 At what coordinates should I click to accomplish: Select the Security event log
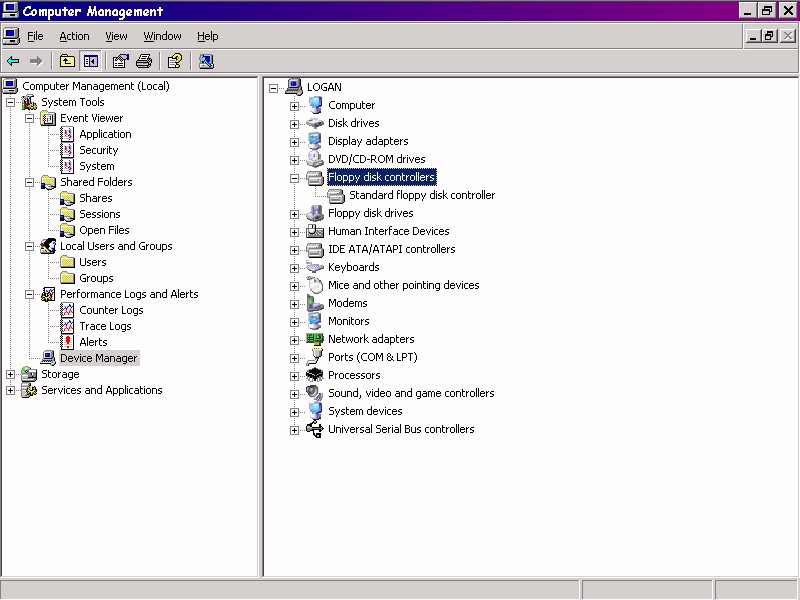[x=98, y=150]
